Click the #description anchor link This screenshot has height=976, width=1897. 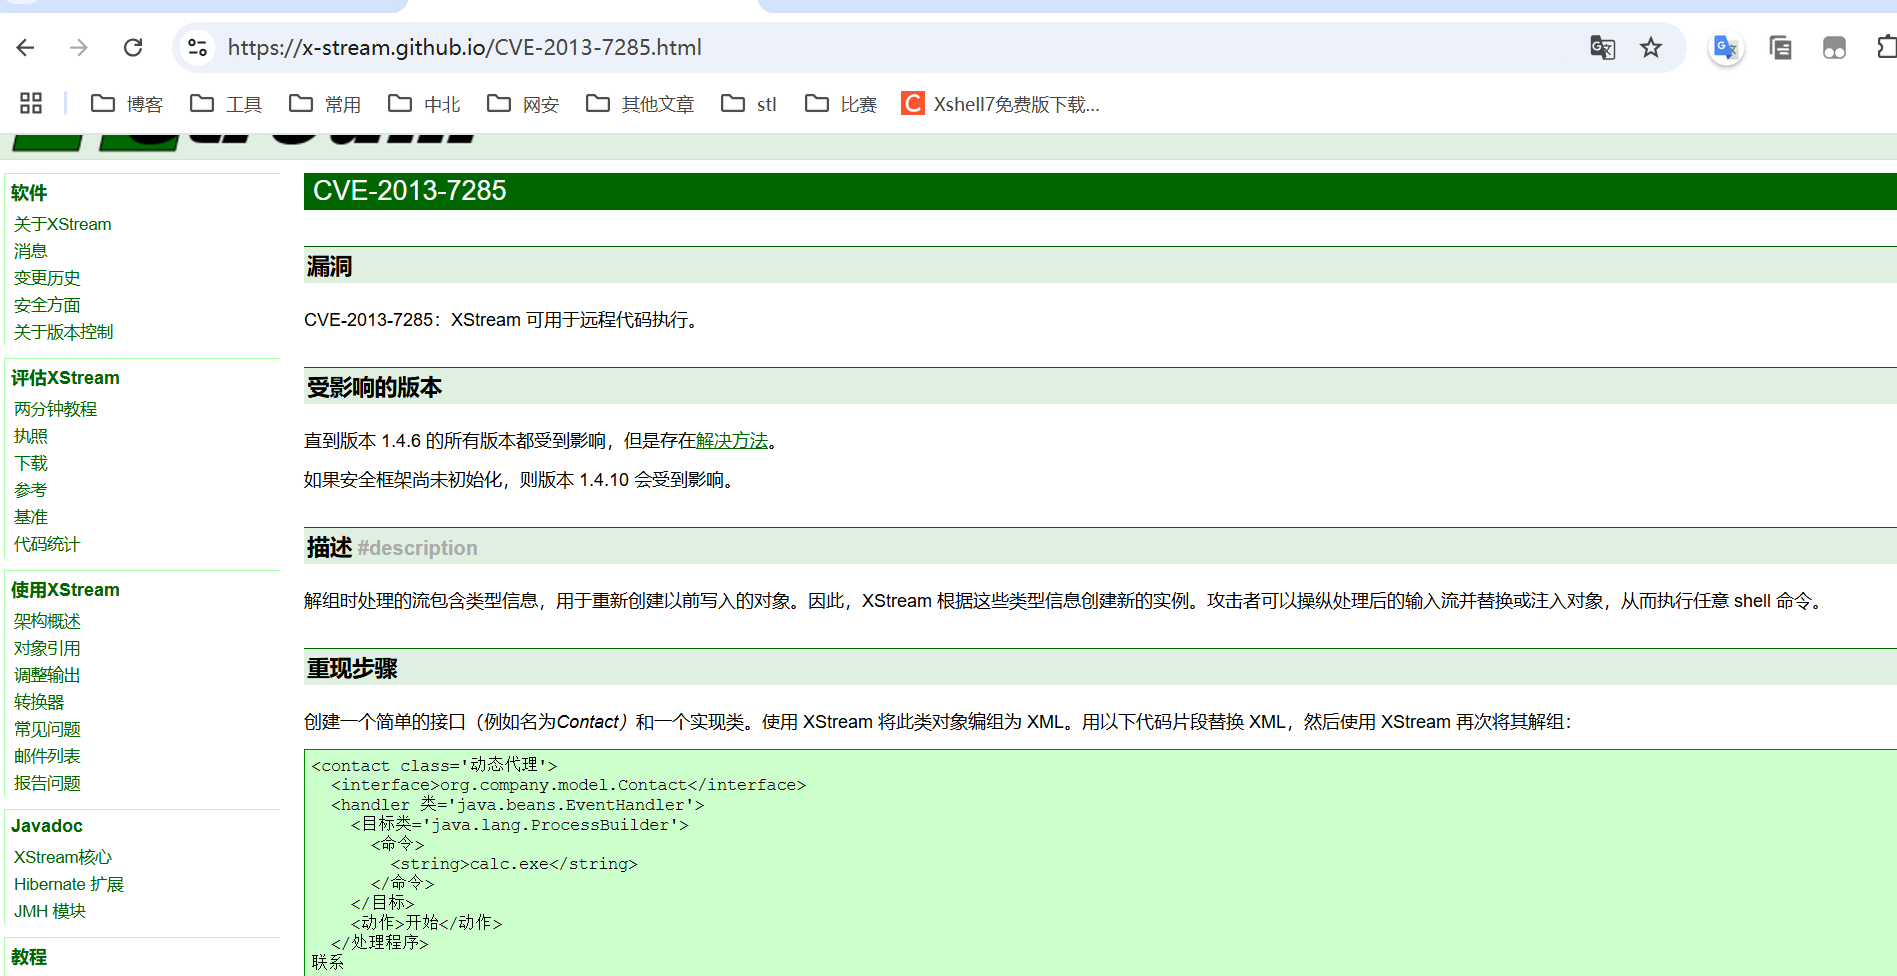417,548
